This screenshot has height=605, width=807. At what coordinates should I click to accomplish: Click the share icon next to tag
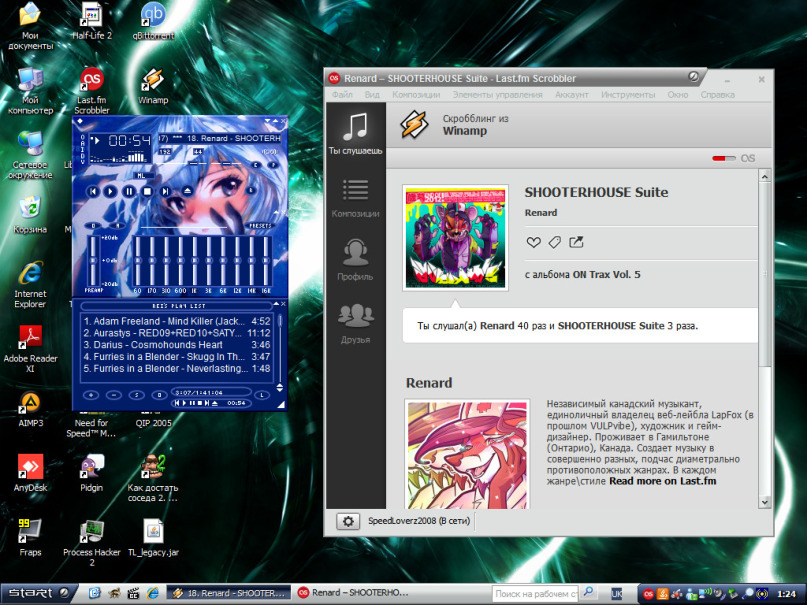click(576, 242)
